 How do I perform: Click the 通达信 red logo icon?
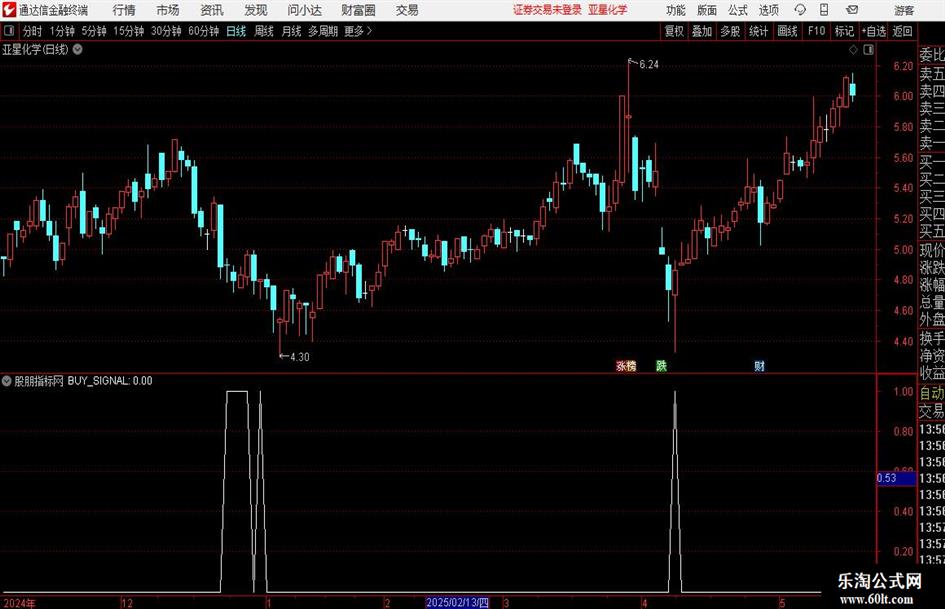coord(9,10)
